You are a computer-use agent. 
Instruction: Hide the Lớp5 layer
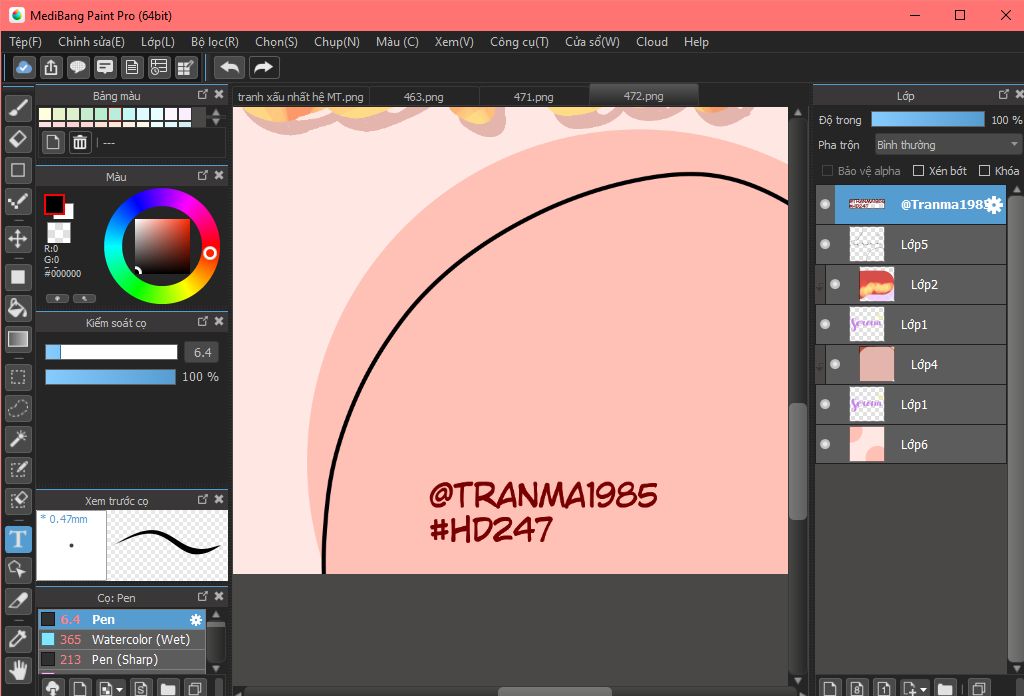tap(825, 244)
